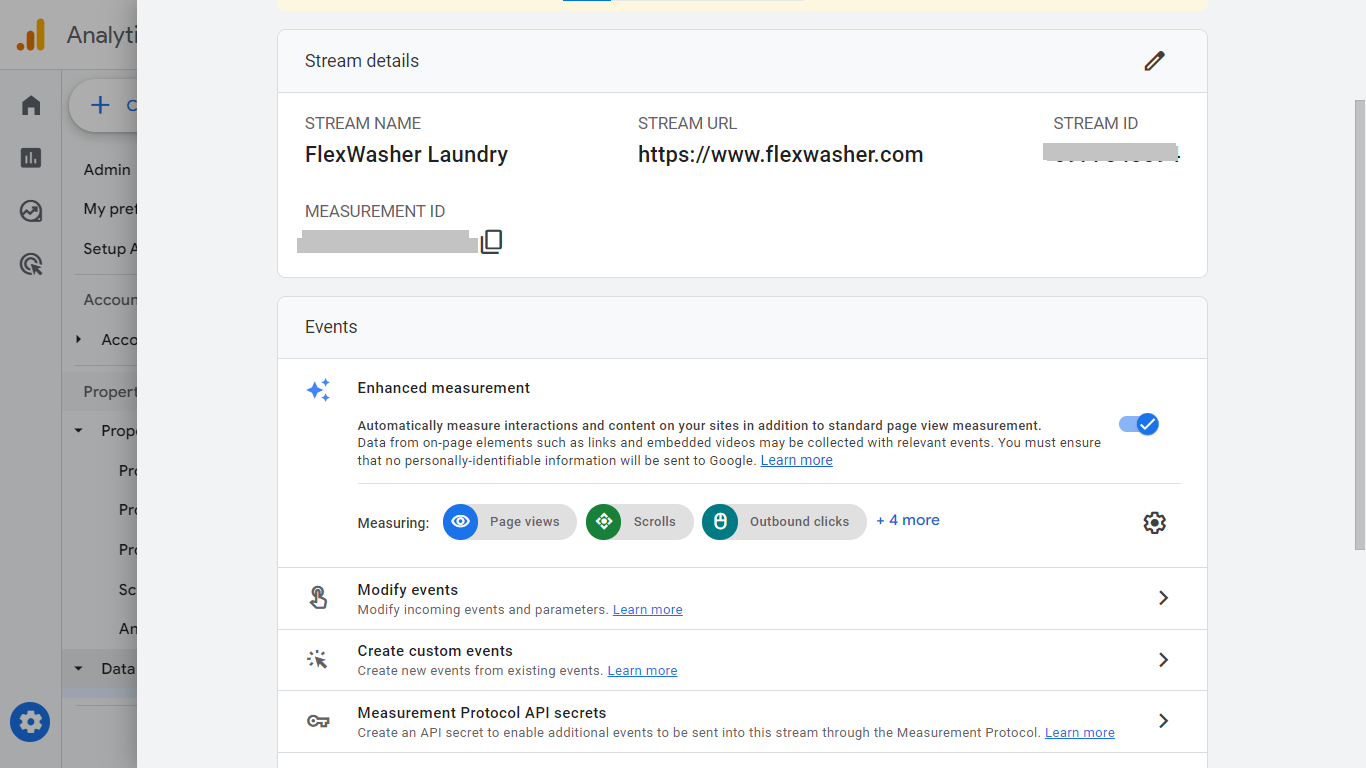
Task: Click the Create custom events cursor icon
Action: (x=317, y=659)
